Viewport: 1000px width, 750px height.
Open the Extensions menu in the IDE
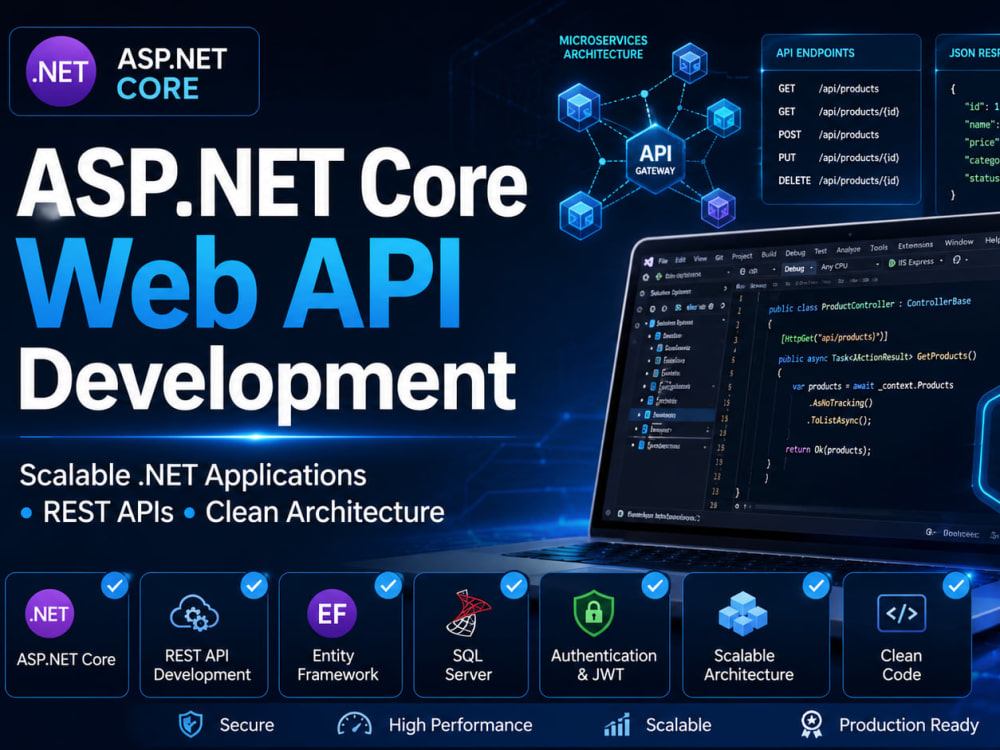coord(915,245)
